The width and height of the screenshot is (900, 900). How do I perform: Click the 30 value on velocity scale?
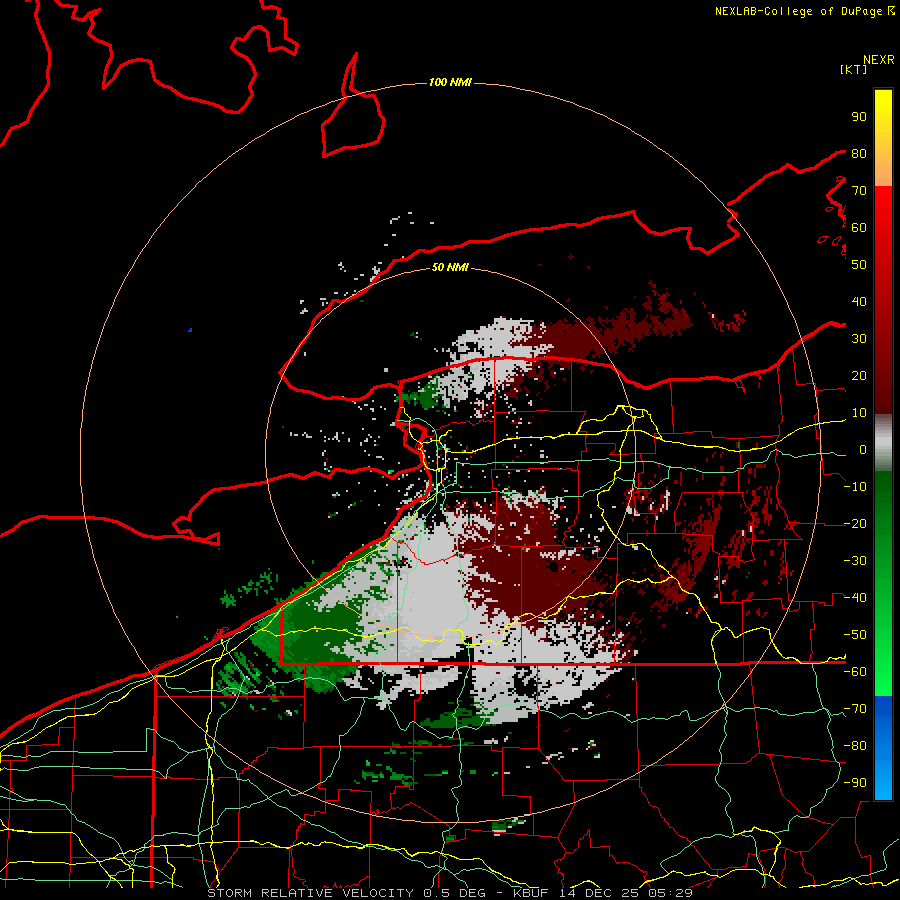pyautogui.click(x=859, y=339)
